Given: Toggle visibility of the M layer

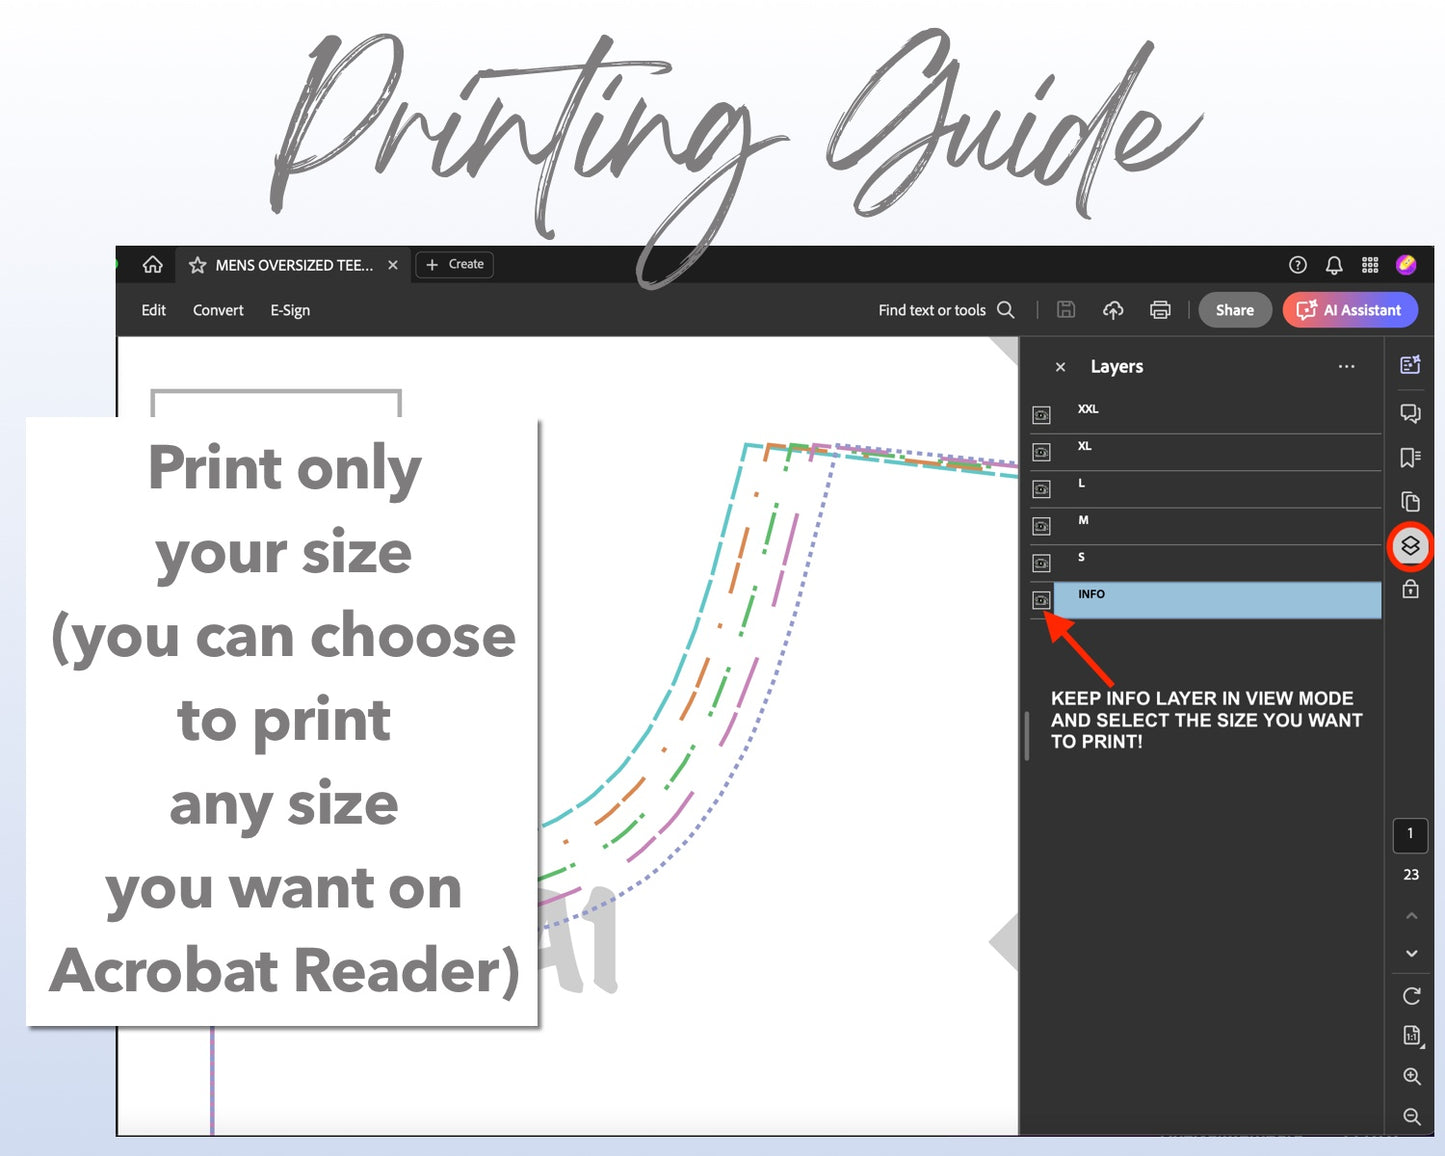Looking at the screenshot, I should click(x=1041, y=526).
